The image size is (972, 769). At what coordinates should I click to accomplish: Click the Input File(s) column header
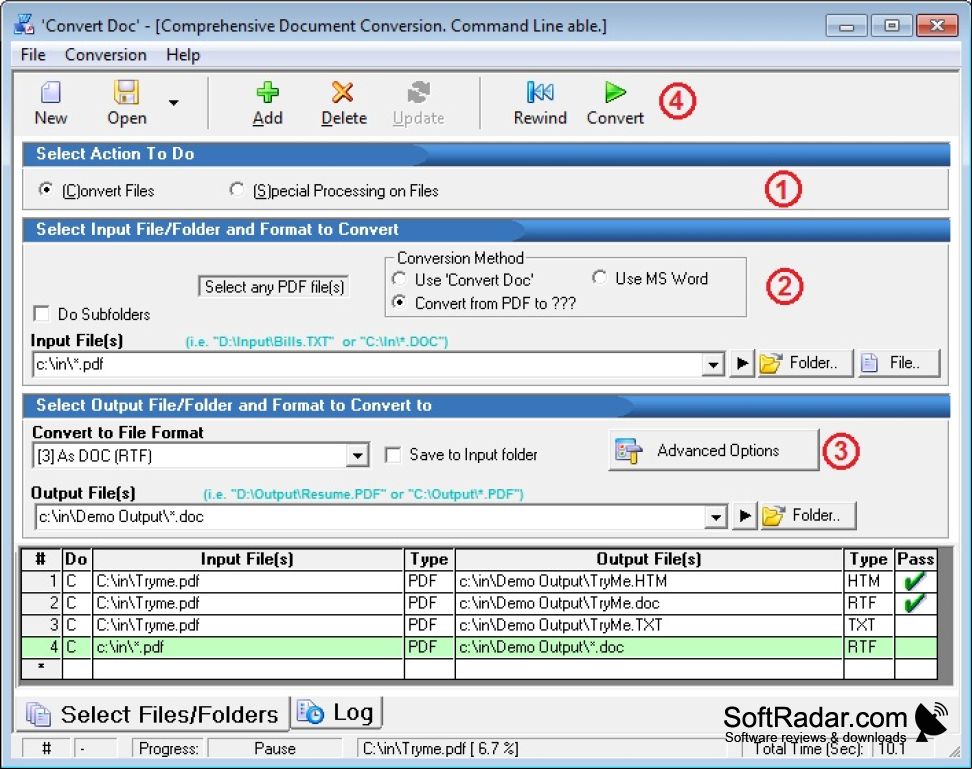click(248, 559)
